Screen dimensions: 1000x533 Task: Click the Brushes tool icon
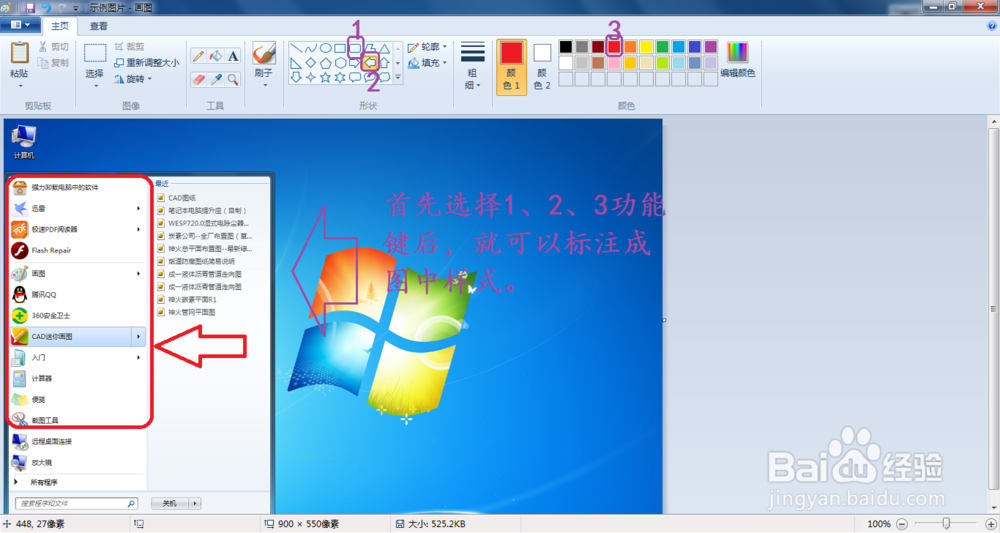263,54
